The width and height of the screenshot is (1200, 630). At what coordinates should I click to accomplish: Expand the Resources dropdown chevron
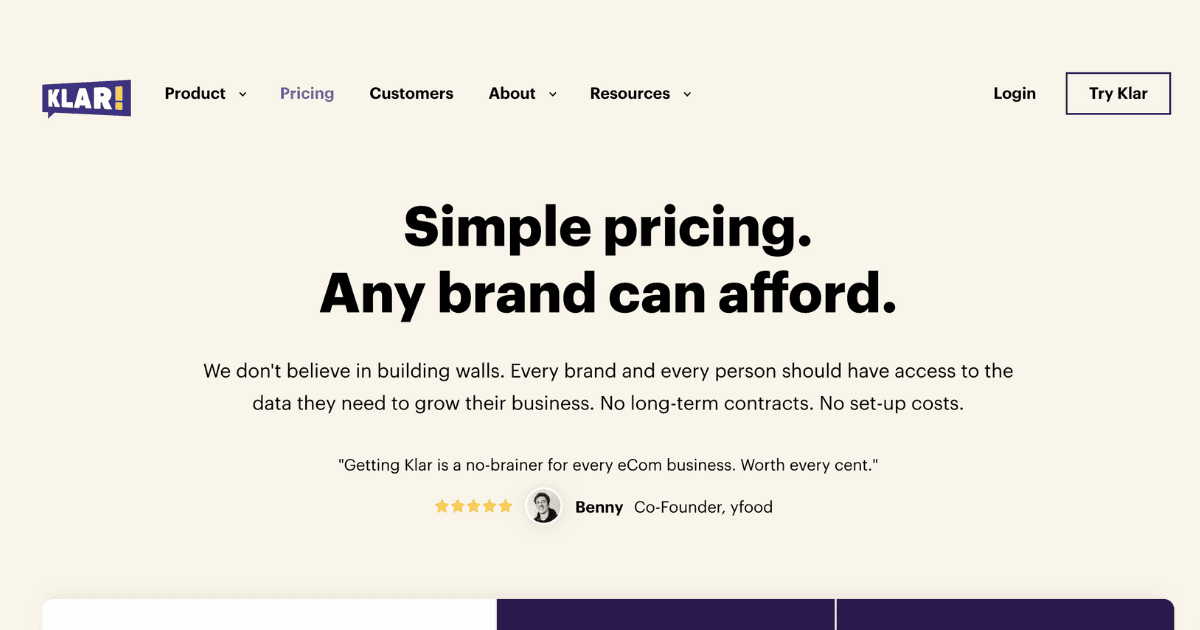(x=687, y=94)
